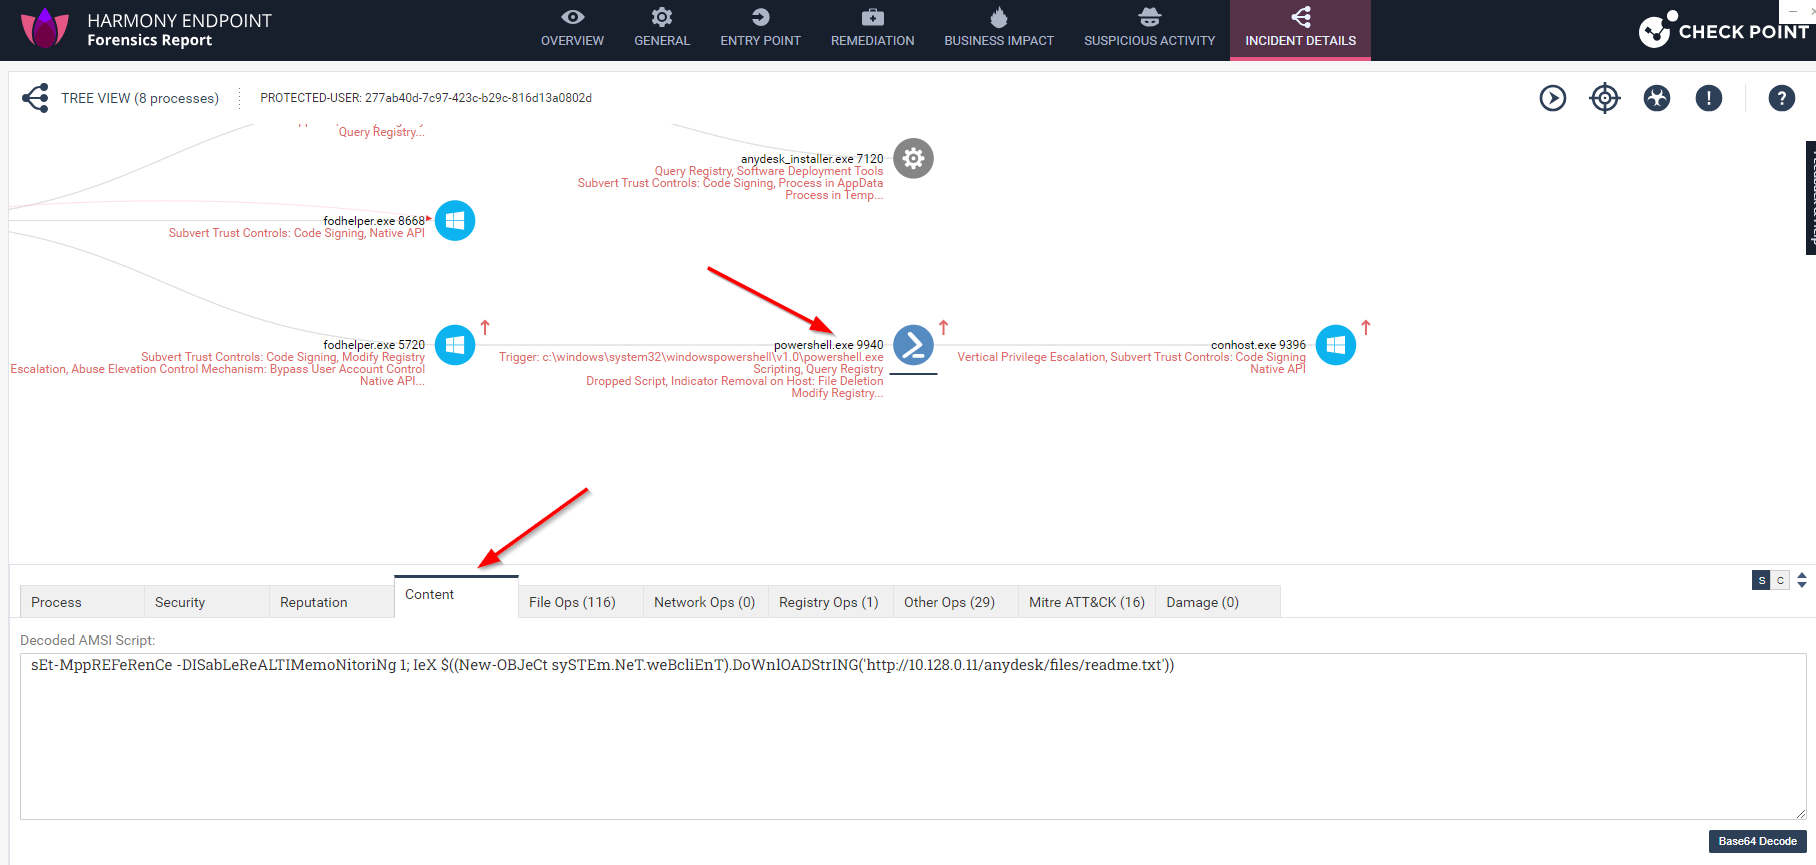Screen dimensions: 1816x865
Task: Click 'Dropped Script, Indicator Removal' text line
Action: click(x=735, y=381)
